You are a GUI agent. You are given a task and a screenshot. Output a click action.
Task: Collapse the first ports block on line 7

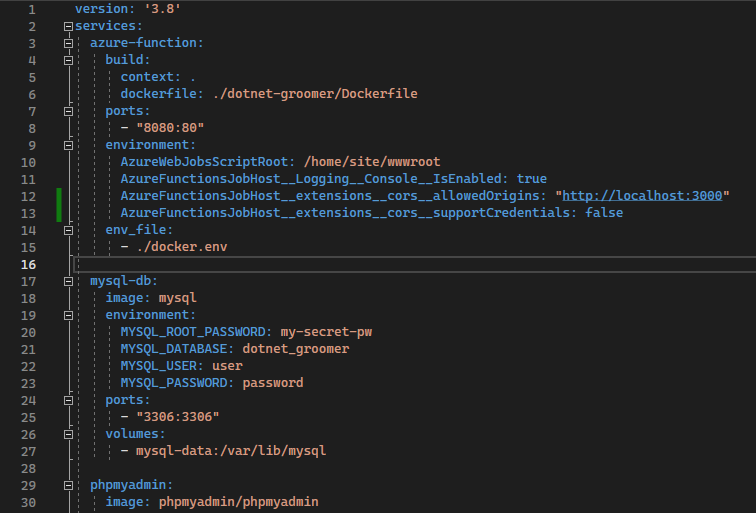[x=68, y=111]
